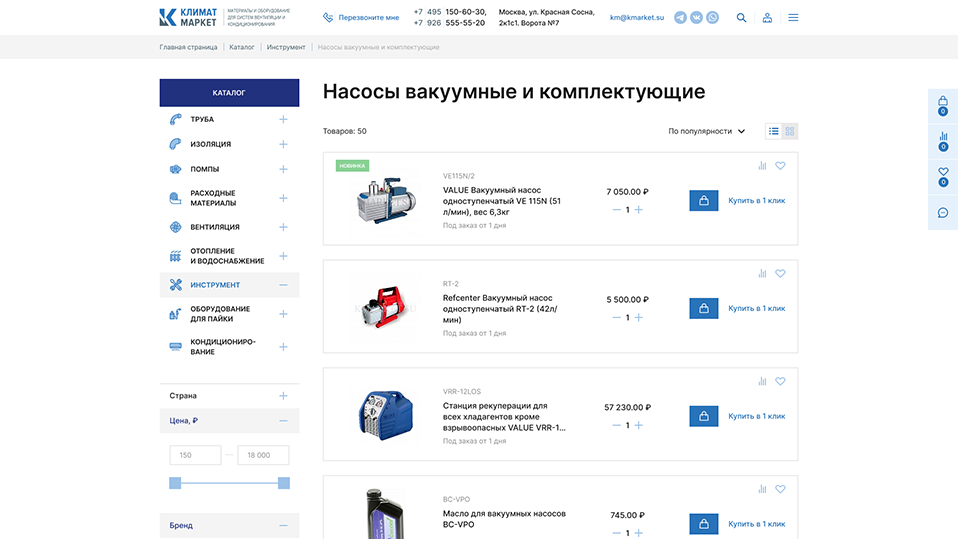Compare the Refcenter RT-2 pump

[762, 273]
